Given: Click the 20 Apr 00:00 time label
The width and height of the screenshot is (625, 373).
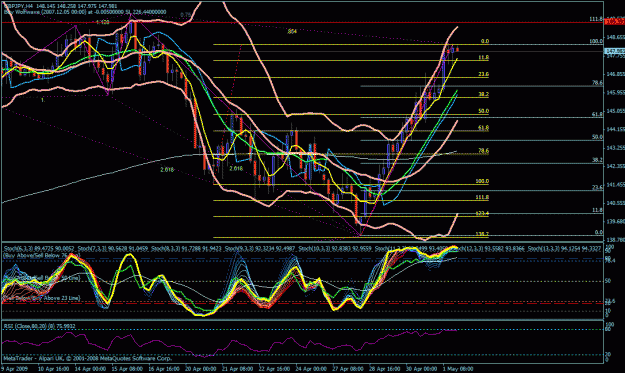Looking at the screenshot, I should [x=200, y=369].
